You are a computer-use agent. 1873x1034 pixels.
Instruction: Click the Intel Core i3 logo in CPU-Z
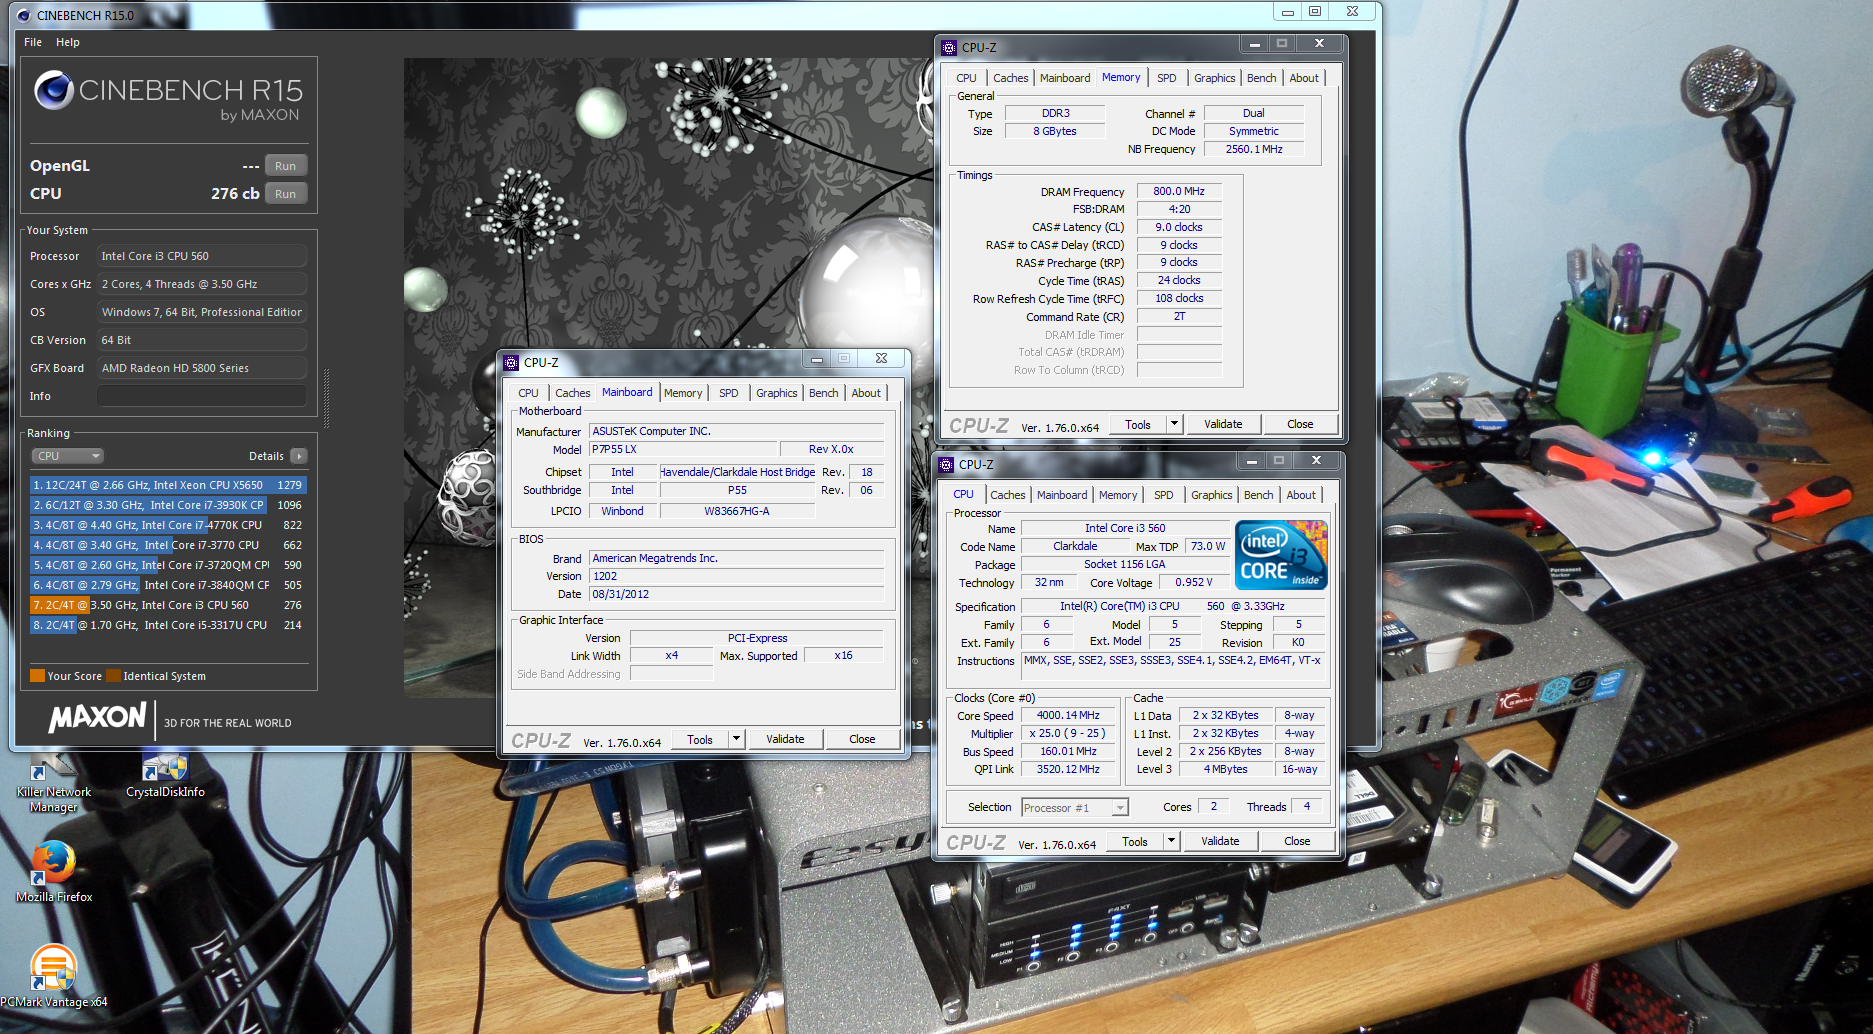(1281, 555)
